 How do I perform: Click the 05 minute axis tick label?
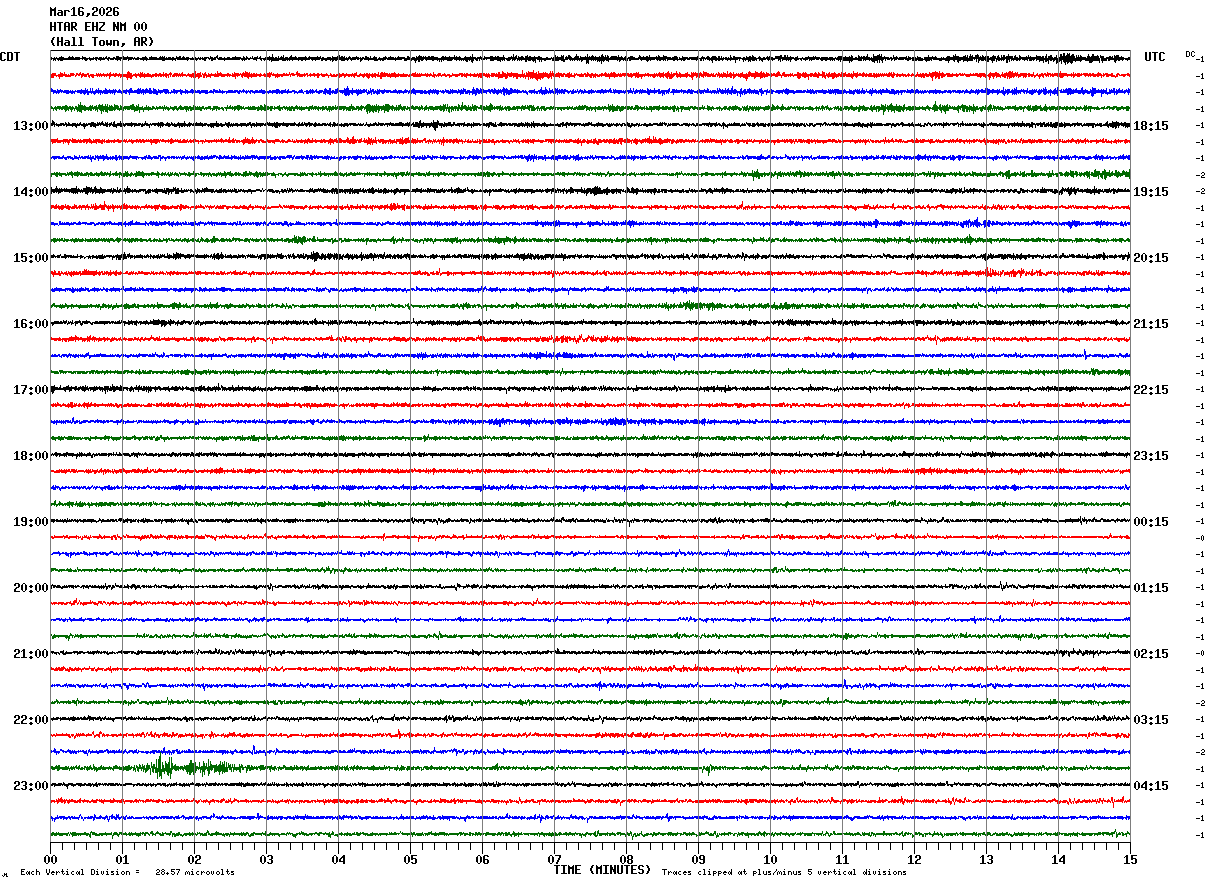pyautogui.click(x=410, y=859)
